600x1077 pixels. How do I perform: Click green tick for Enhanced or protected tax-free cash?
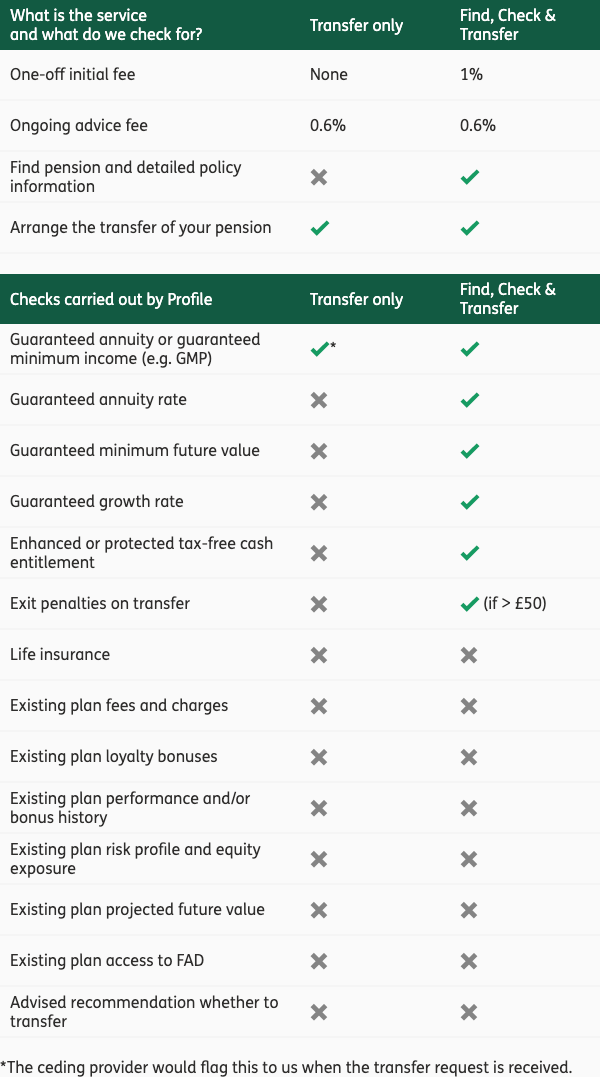[470, 553]
